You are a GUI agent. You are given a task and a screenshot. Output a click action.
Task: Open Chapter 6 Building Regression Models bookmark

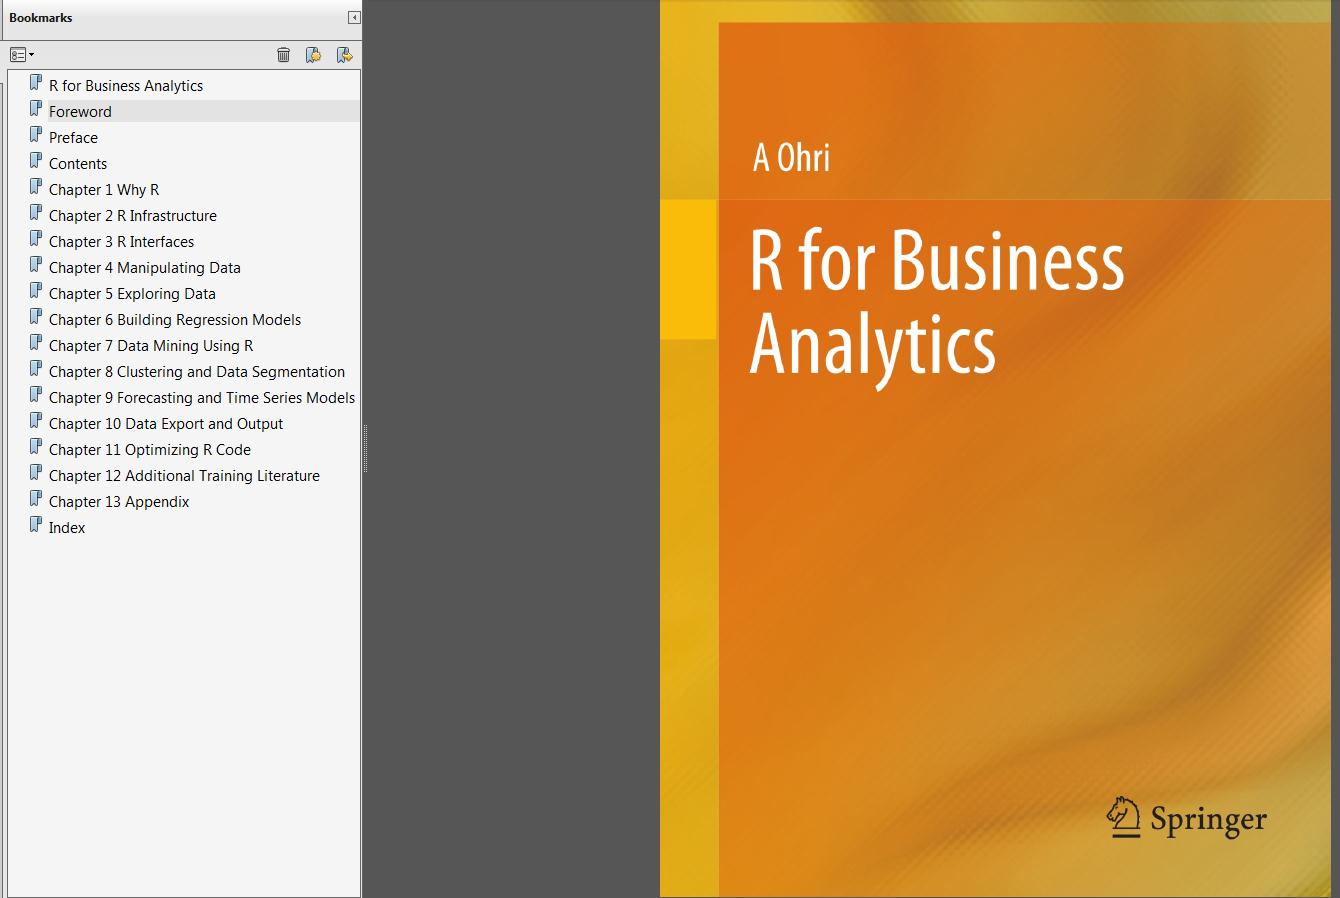(175, 320)
